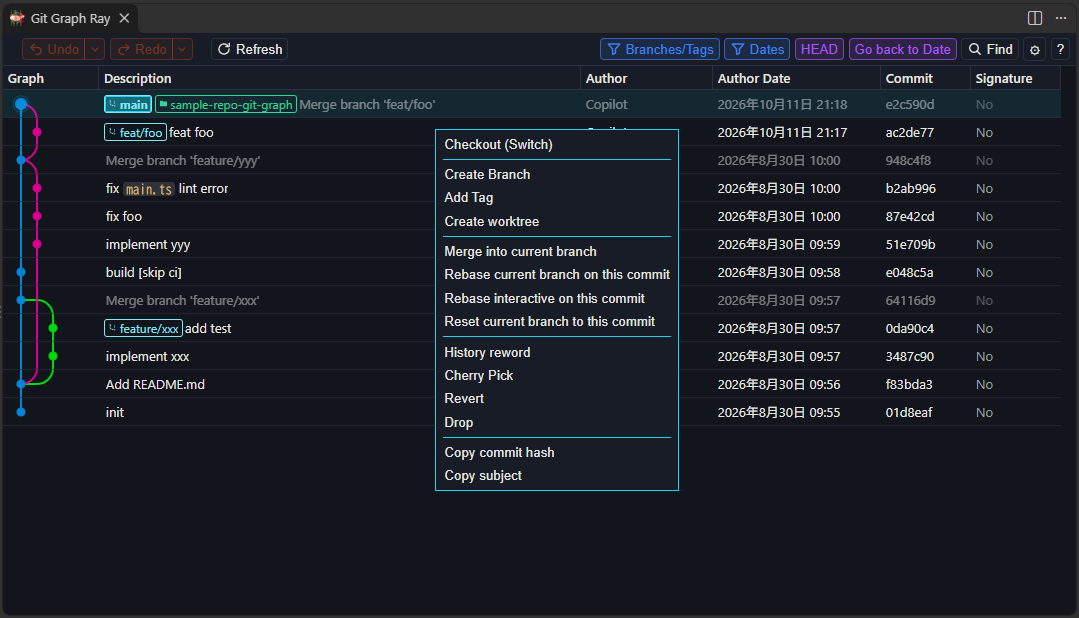Click commit hash ac2de77
1079x618 pixels.
(x=910, y=132)
